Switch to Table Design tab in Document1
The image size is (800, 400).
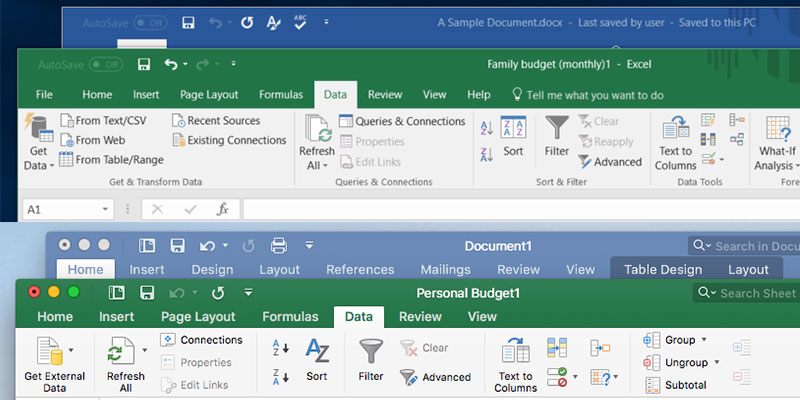tap(662, 270)
